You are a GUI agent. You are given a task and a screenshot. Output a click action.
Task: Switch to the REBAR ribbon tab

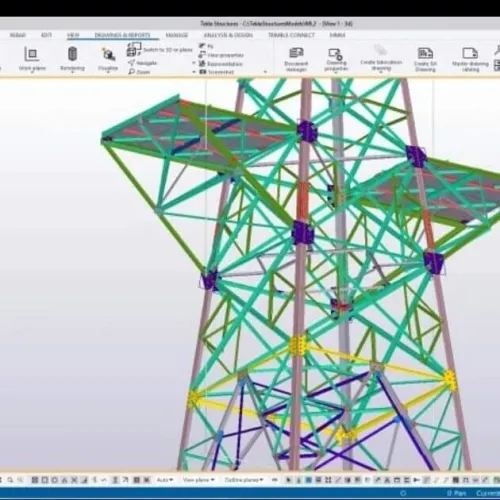point(17,35)
